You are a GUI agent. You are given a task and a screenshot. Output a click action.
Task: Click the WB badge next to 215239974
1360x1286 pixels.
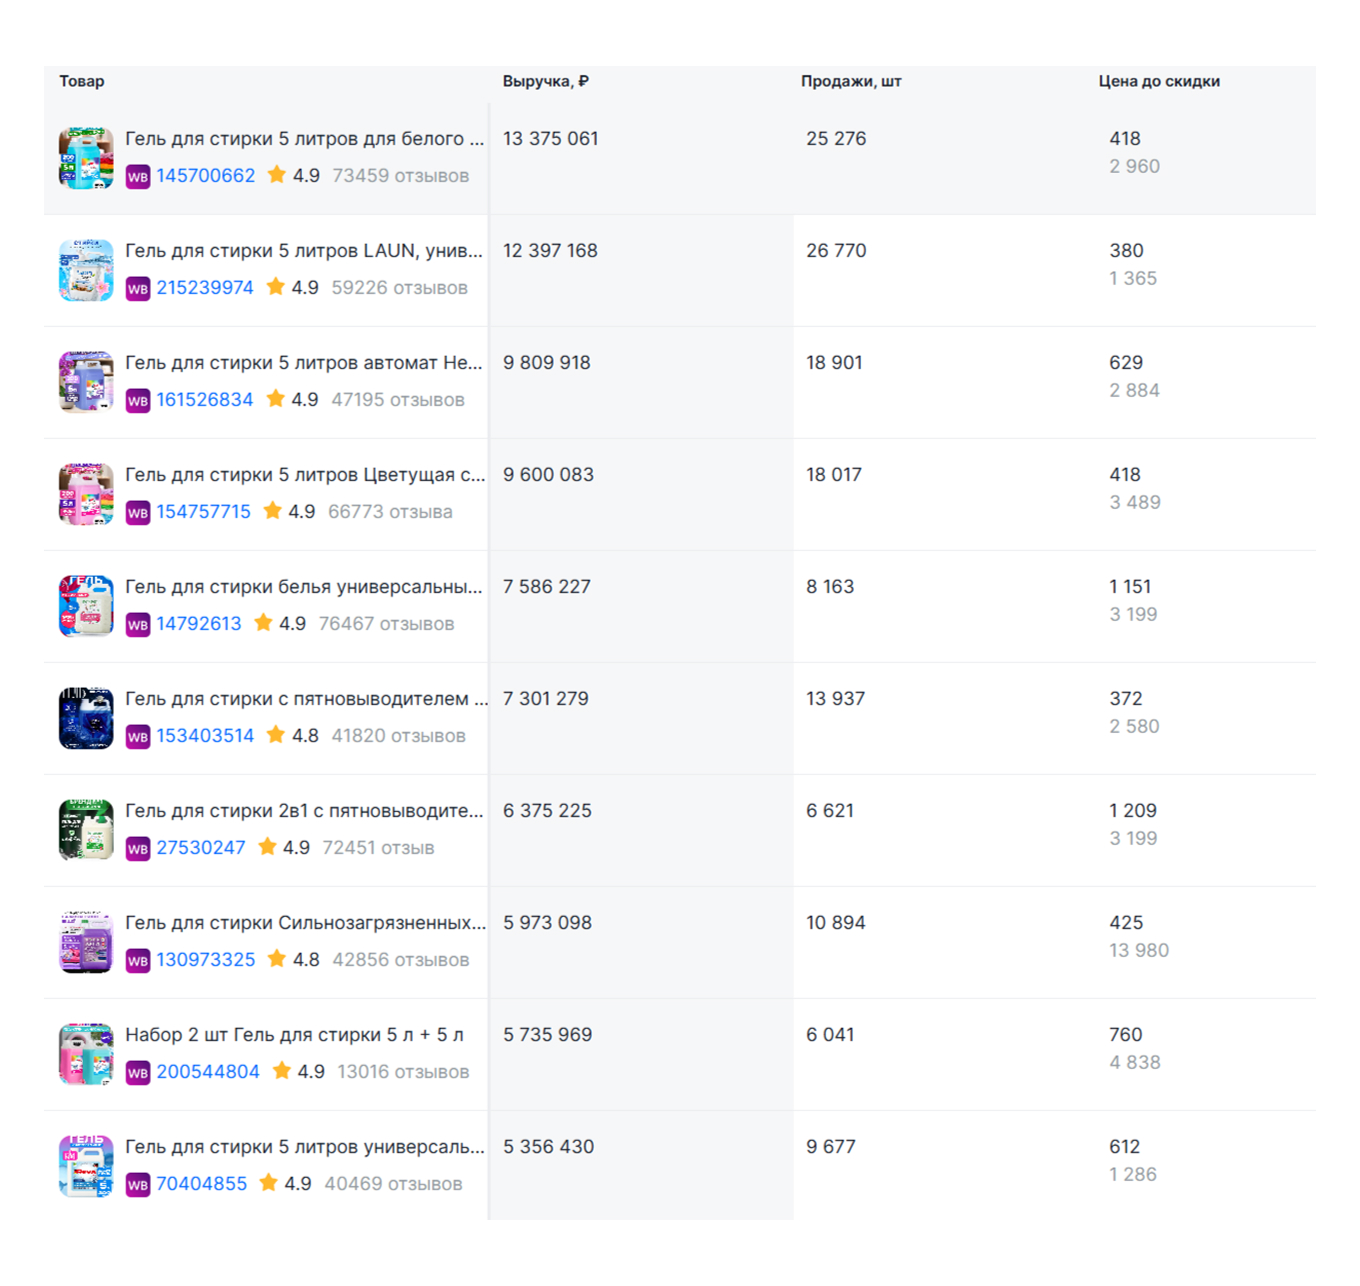(x=138, y=289)
